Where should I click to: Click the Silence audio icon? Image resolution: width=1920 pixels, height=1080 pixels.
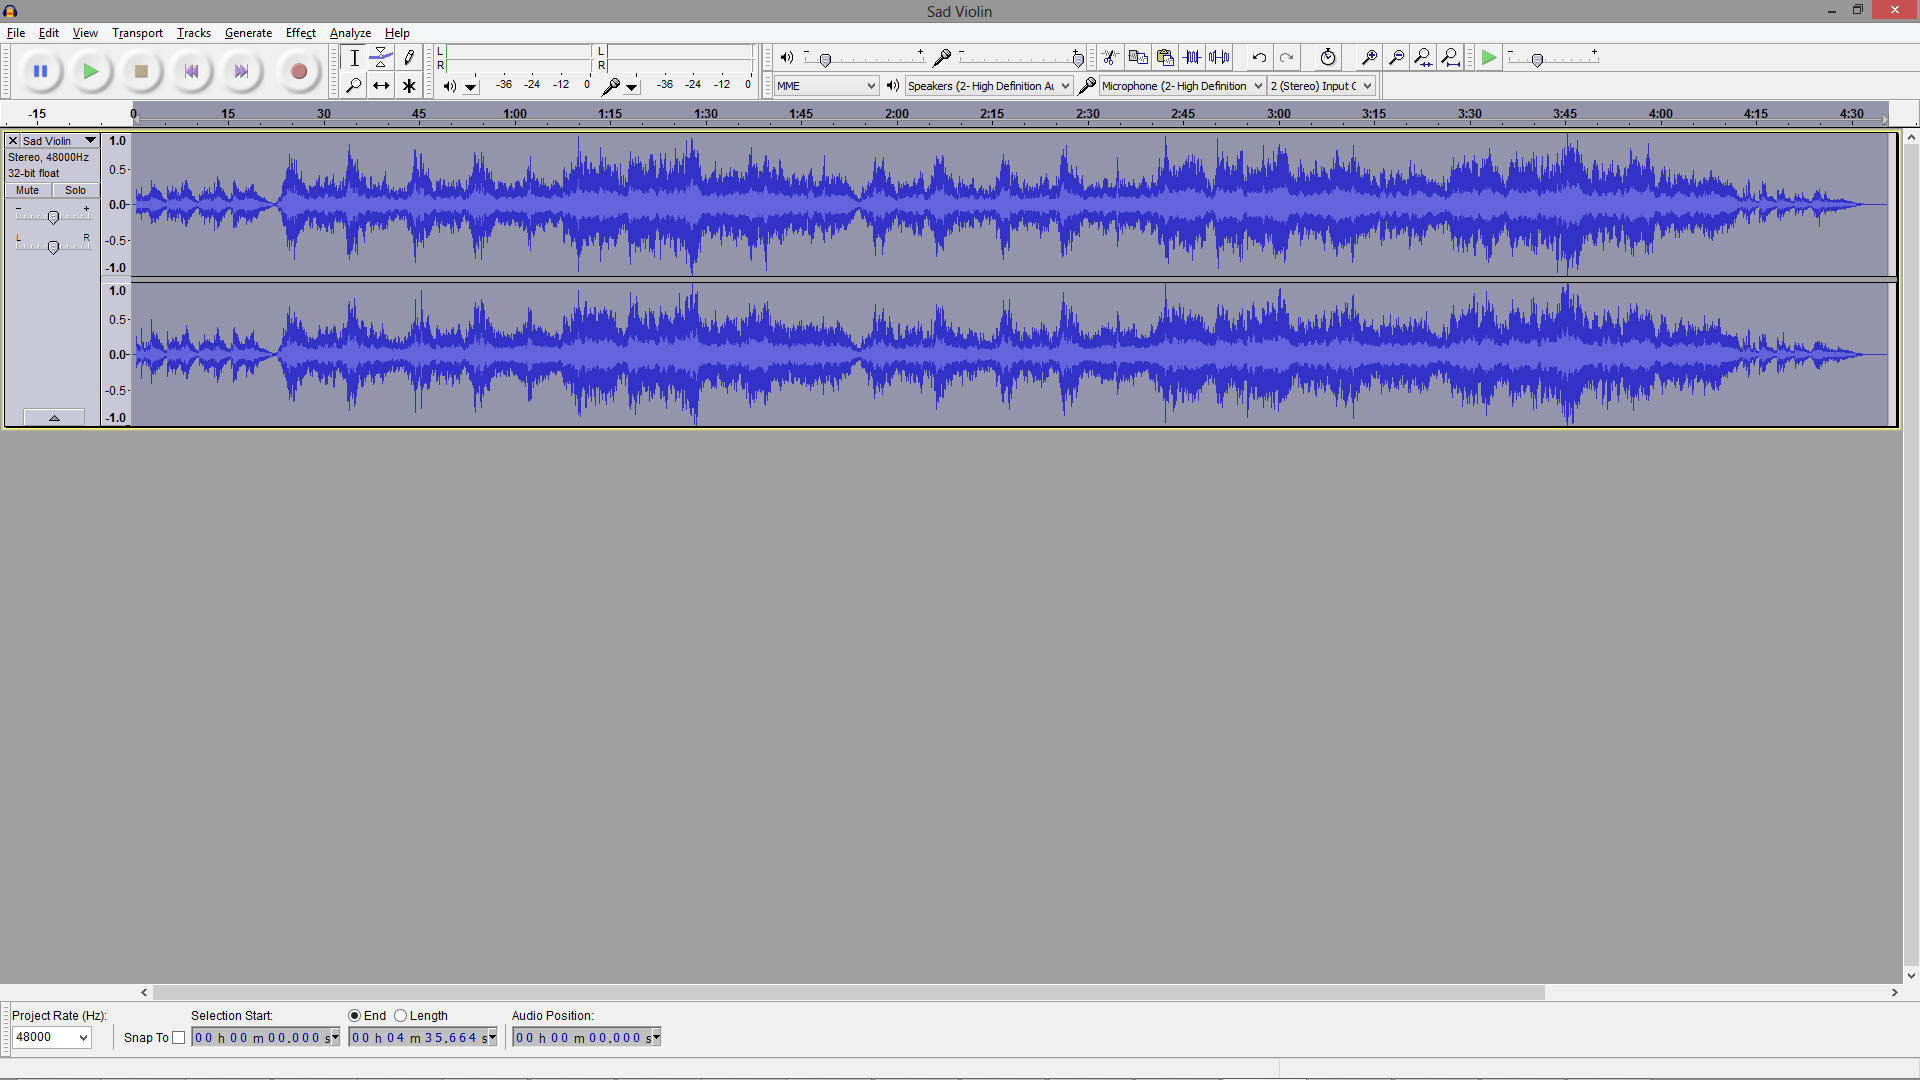[x=1219, y=58]
